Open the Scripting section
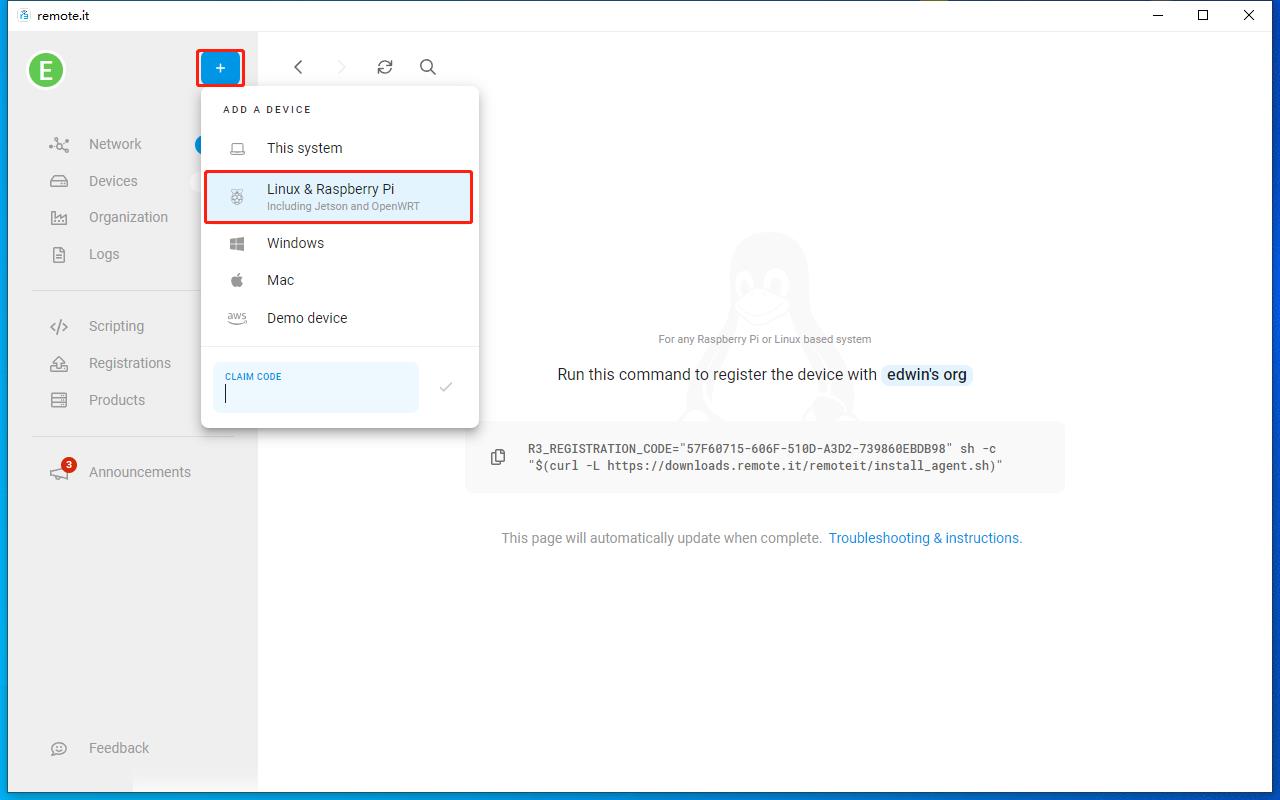This screenshot has height=800, width=1280. tap(116, 326)
